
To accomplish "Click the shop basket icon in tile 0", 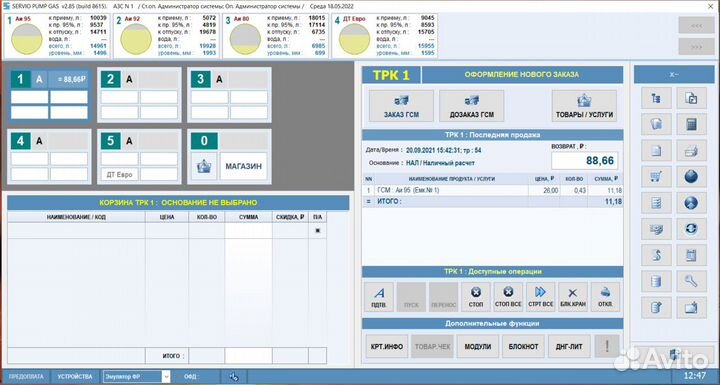I will click(x=204, y=166).
